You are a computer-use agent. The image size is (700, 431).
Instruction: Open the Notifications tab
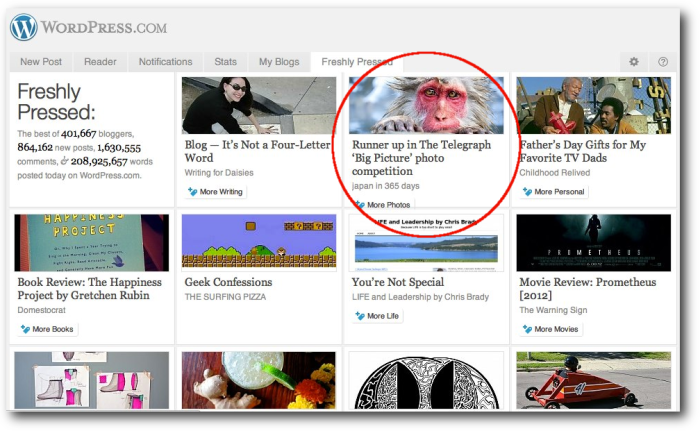[166, 62]
